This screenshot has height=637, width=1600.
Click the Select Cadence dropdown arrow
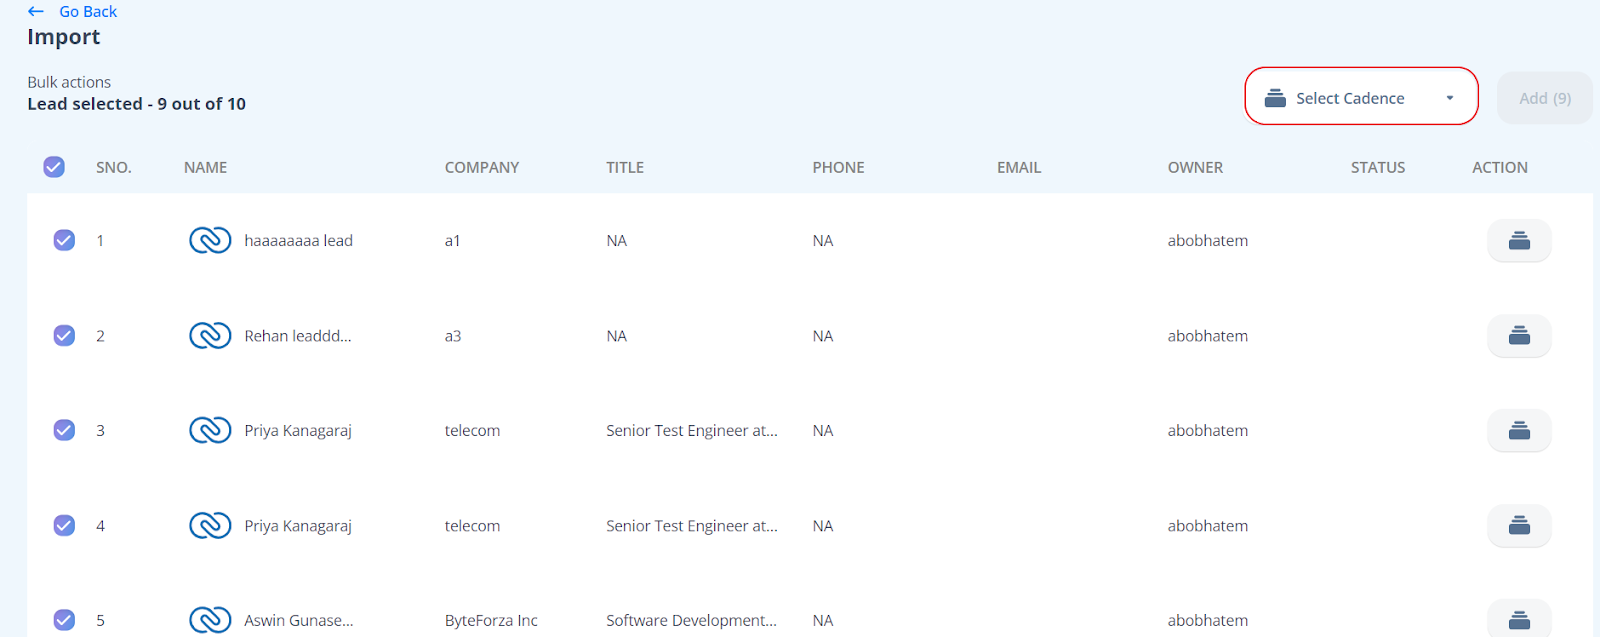click(1449, 98)
